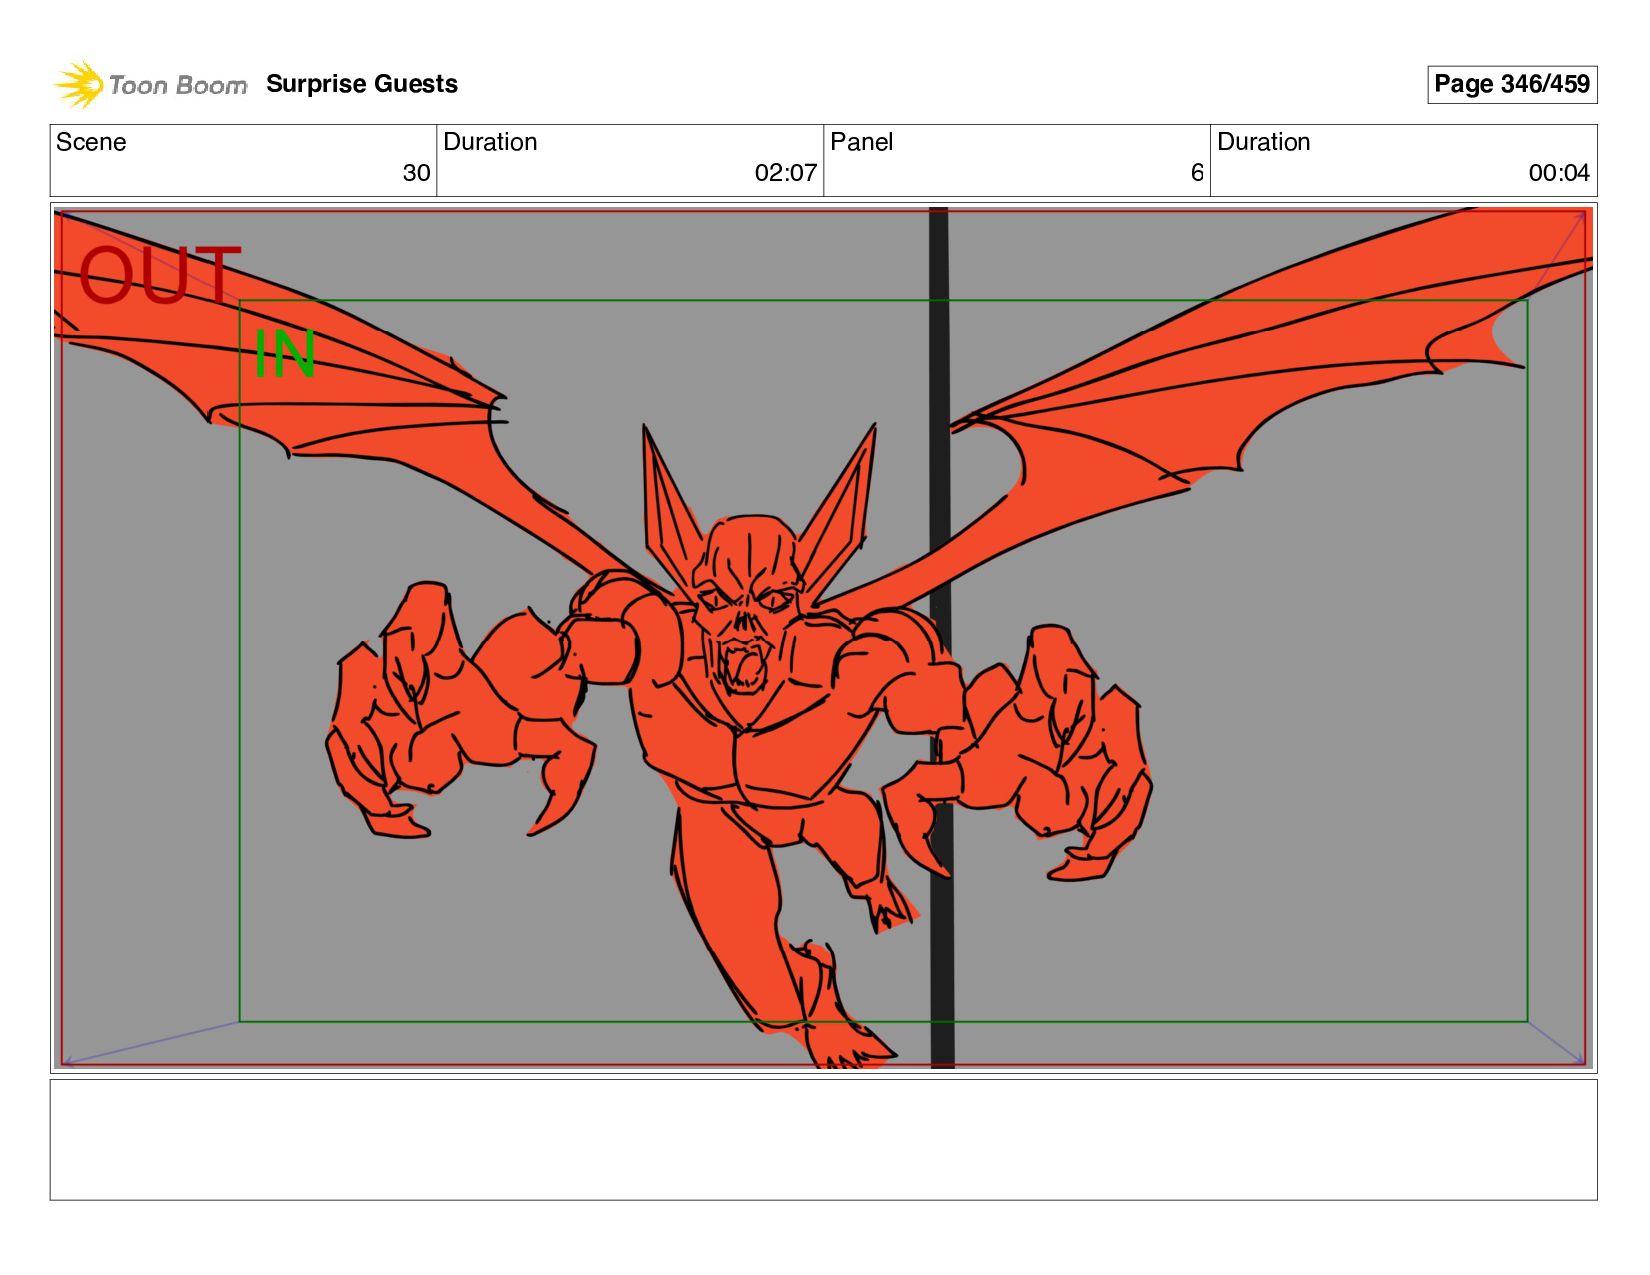
Task: Click the panel number value '6'
Action: (1197, 173)
